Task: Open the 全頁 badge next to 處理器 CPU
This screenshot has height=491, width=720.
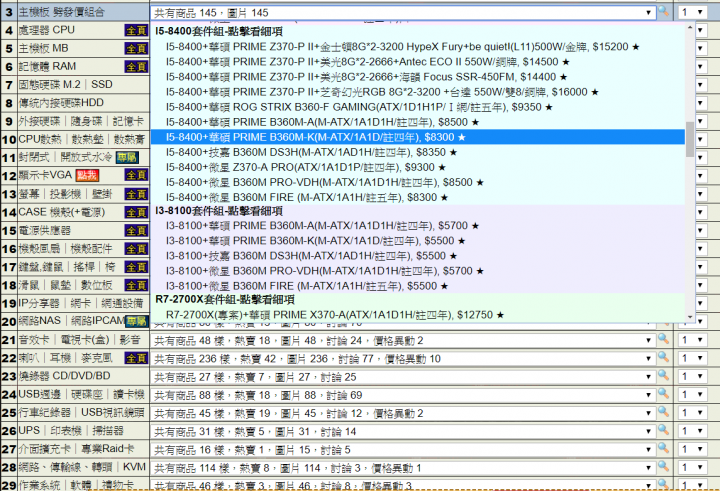Action: click(x=136, y=30)
